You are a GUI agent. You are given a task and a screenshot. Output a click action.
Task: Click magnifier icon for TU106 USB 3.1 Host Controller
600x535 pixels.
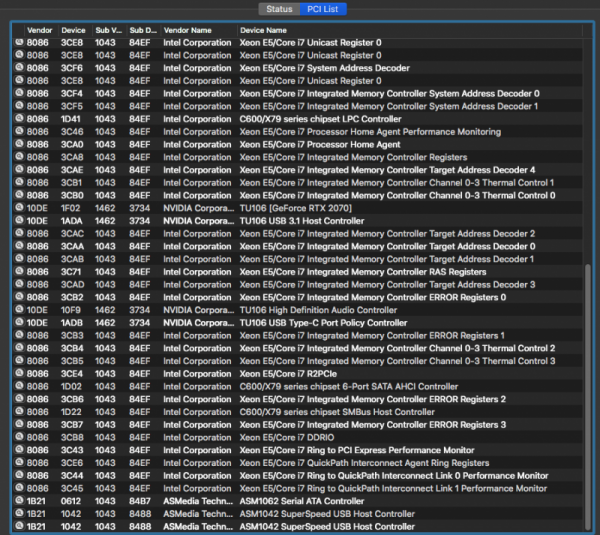coord(19,221)
